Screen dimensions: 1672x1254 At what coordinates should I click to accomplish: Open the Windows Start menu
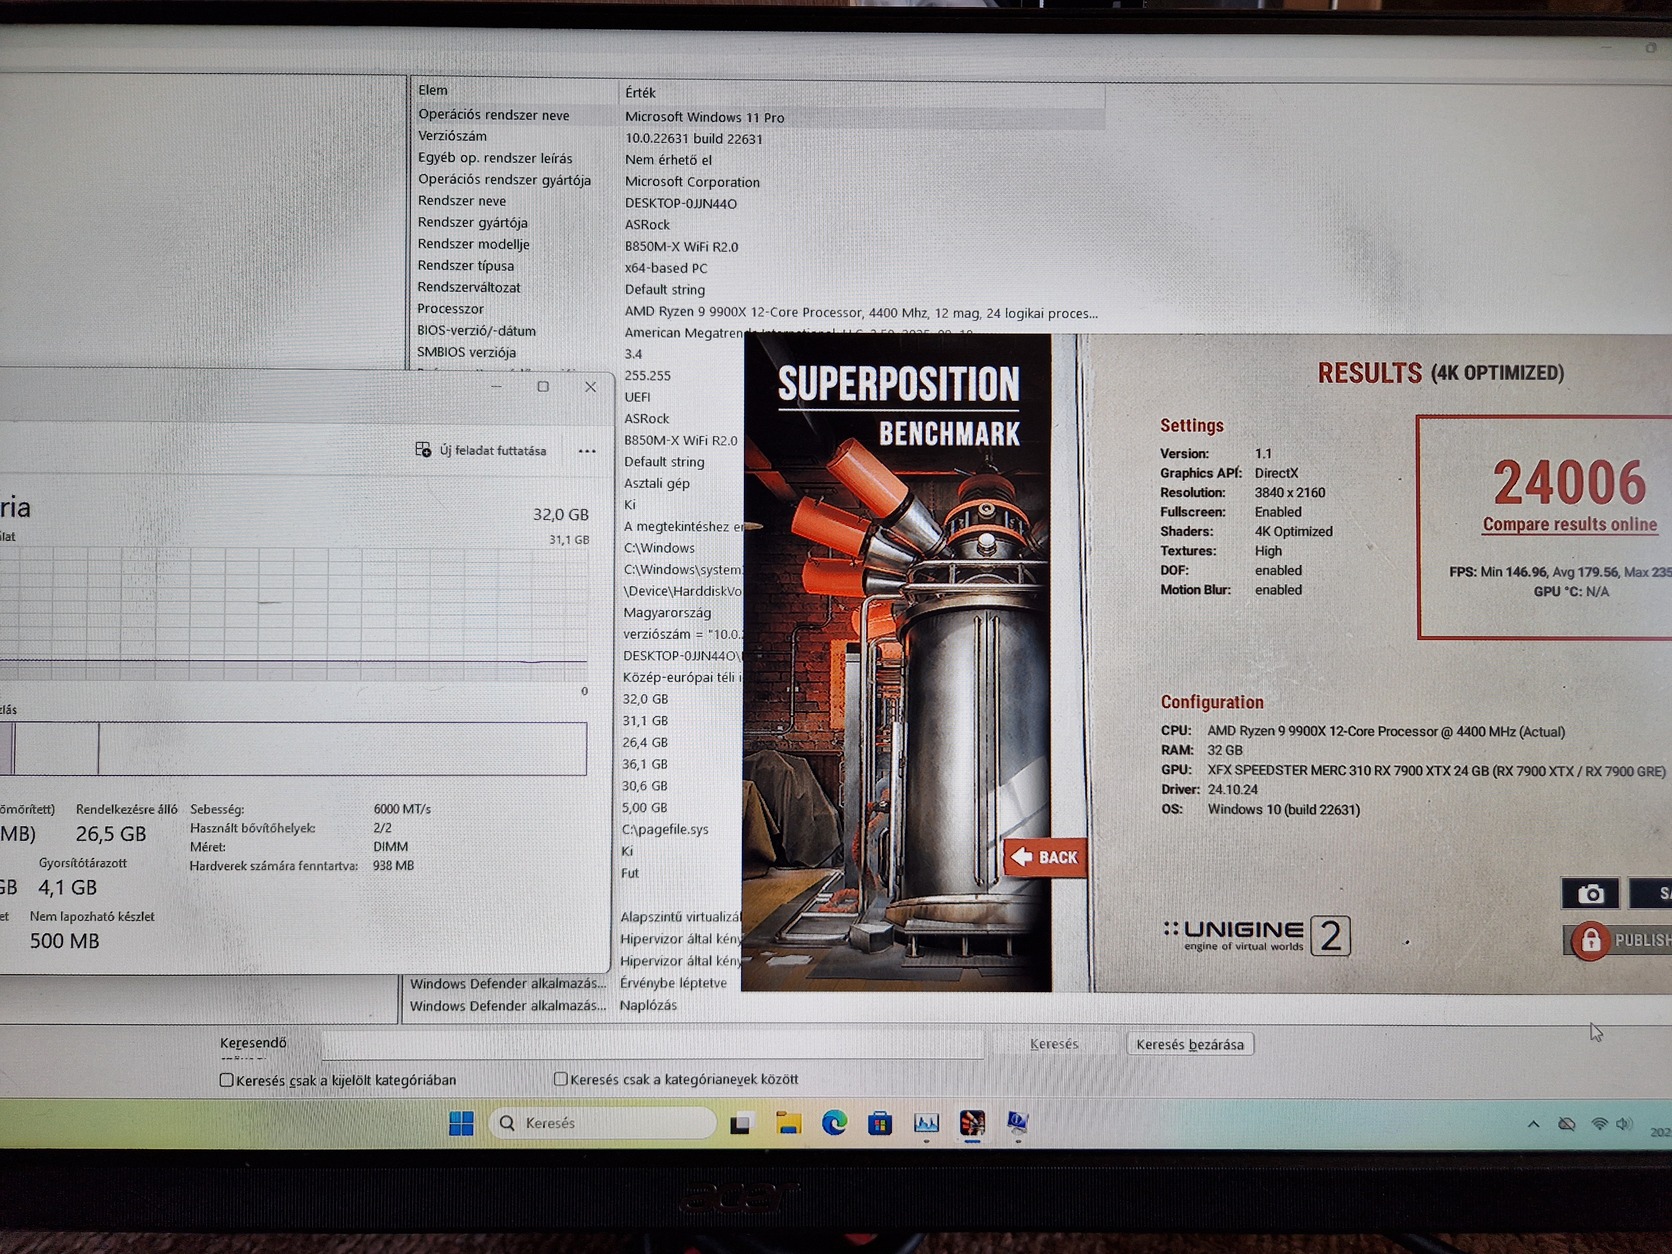pyautogui.click(x=461, y=1124)
